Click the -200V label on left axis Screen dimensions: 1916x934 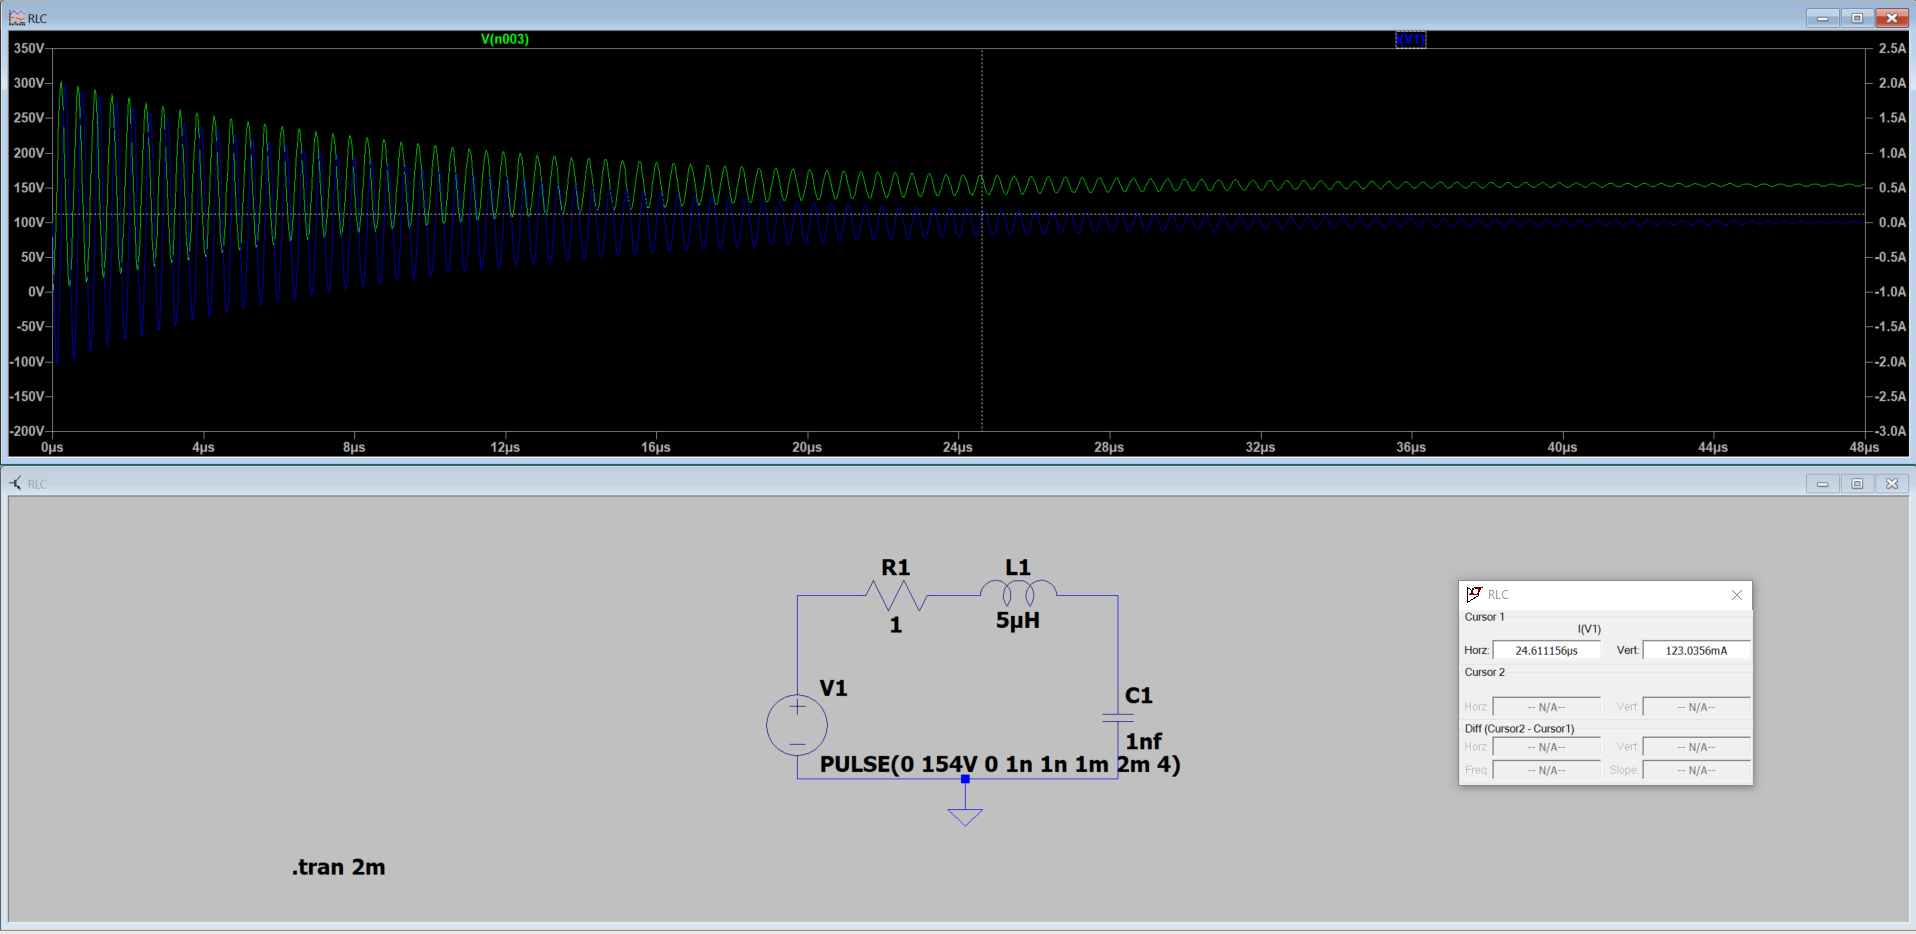(28, 431)
